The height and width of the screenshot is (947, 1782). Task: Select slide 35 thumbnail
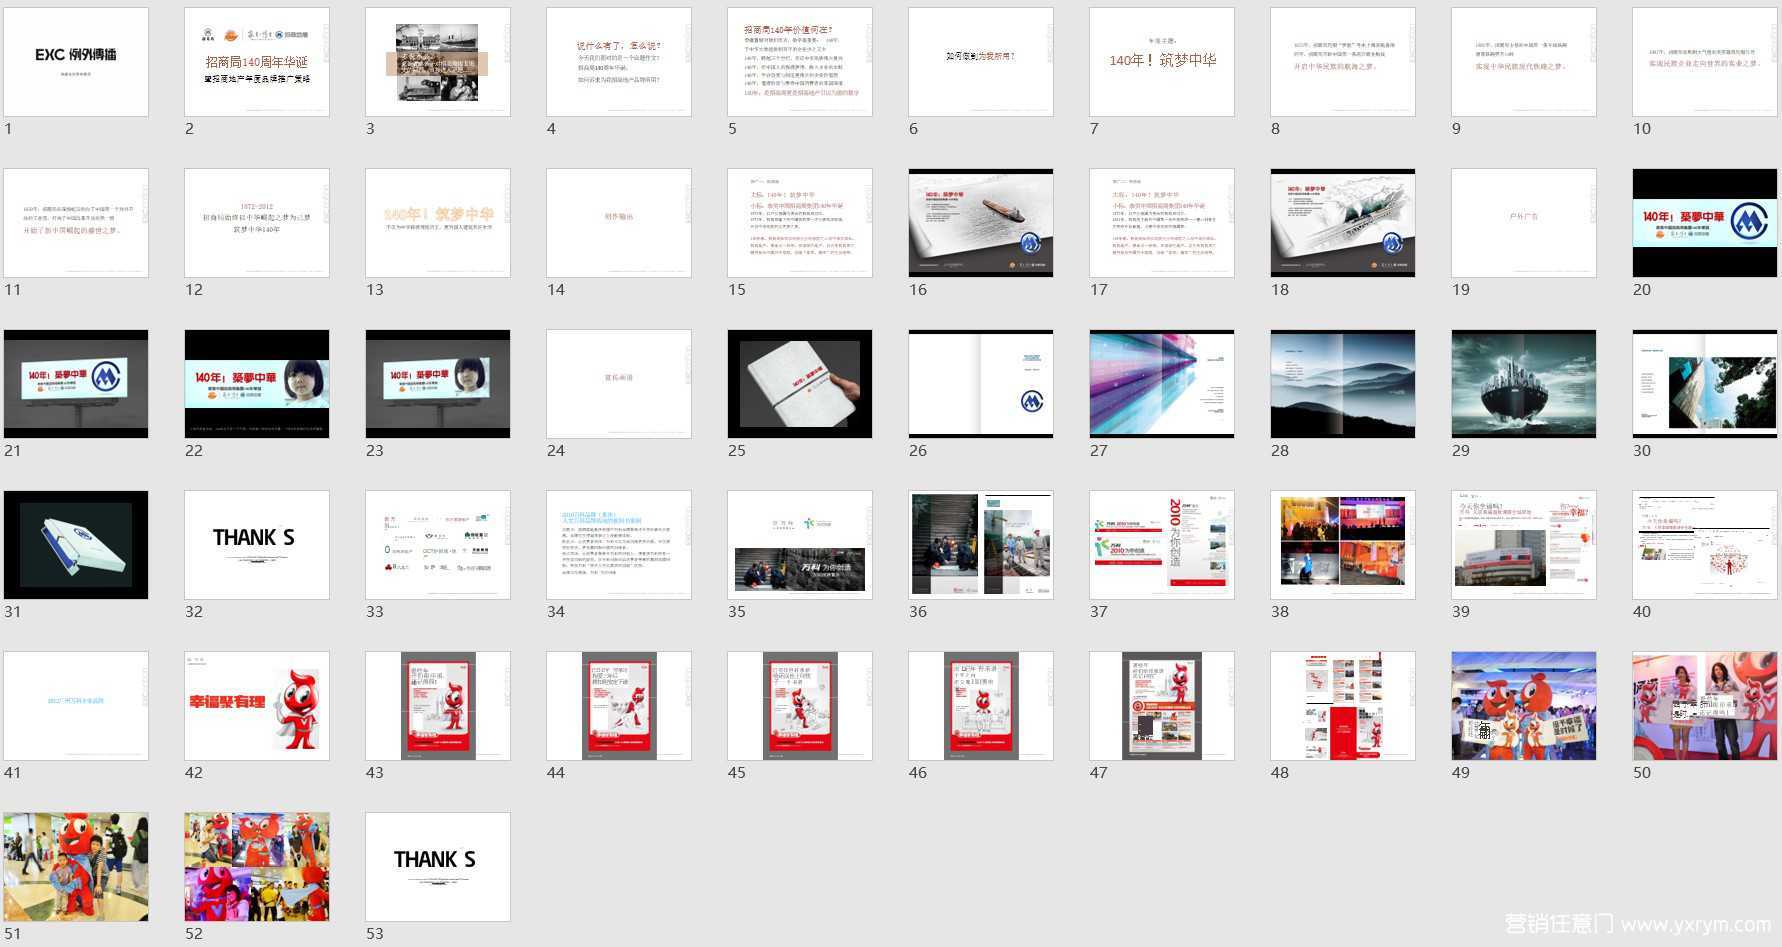point(800,545)
